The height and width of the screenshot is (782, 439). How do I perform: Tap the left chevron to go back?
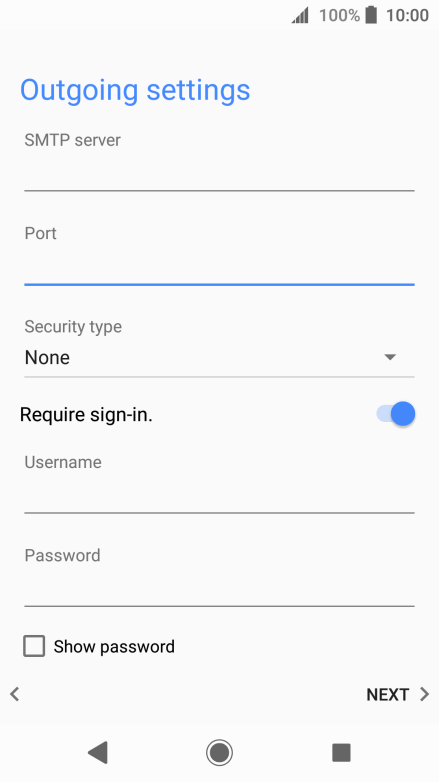15,694
